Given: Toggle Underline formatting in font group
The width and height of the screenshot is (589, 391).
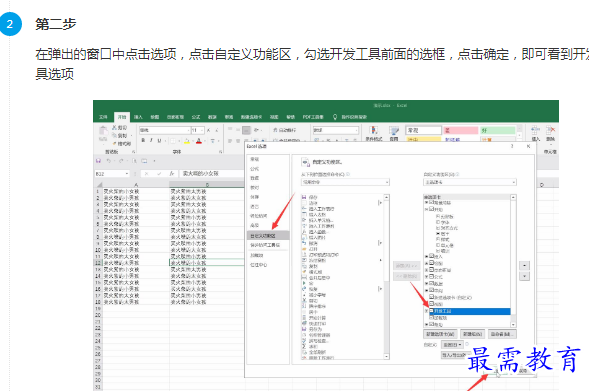Looking at the screenshot, I should (x=159, y=140).
